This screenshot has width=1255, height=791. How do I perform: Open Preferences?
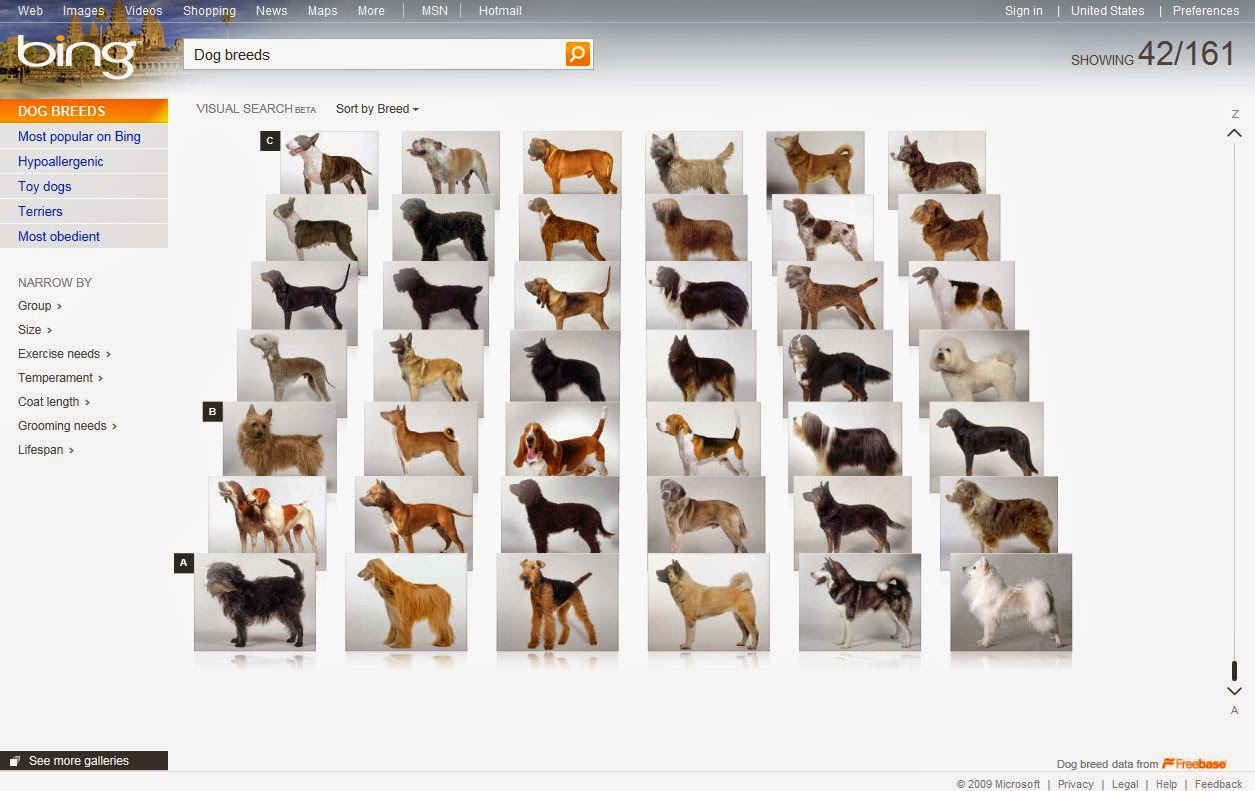click(1206, 11)
